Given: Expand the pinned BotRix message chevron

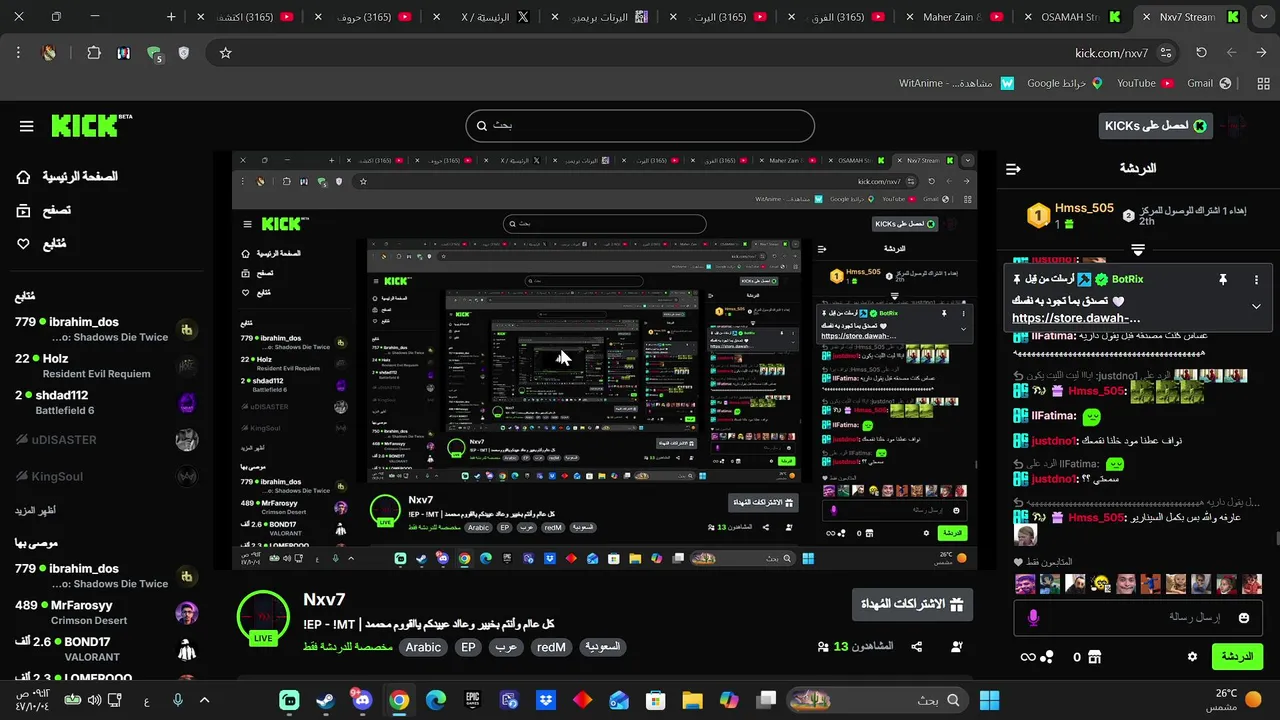Looking at the screenshot, I should coord(1256,307).
